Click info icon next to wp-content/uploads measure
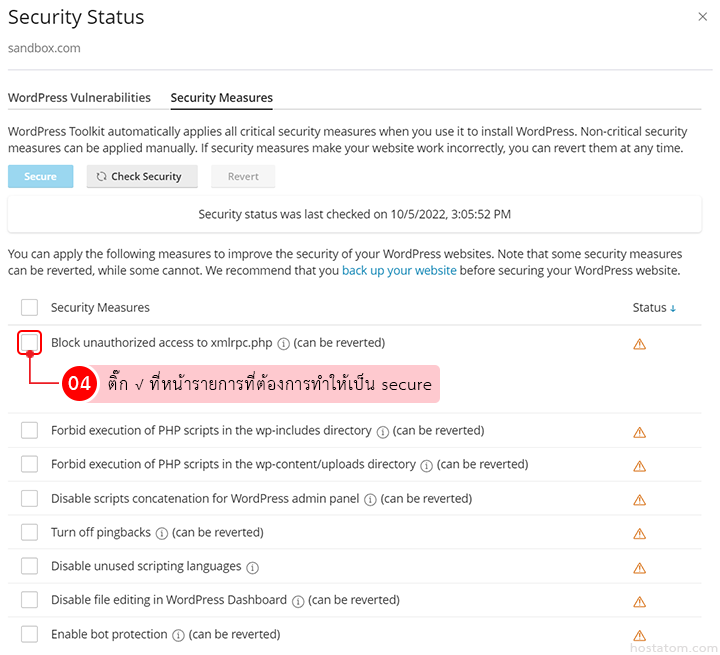Screen dimensions: 720x655 tap(426, 466)
